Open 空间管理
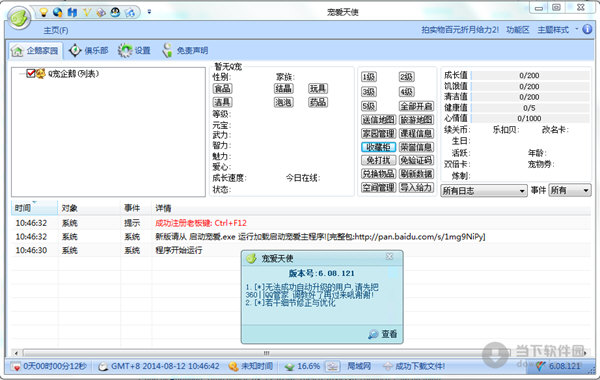Image resolution: width=600 pixels, height=380 pixels. [x=378, y=188]
